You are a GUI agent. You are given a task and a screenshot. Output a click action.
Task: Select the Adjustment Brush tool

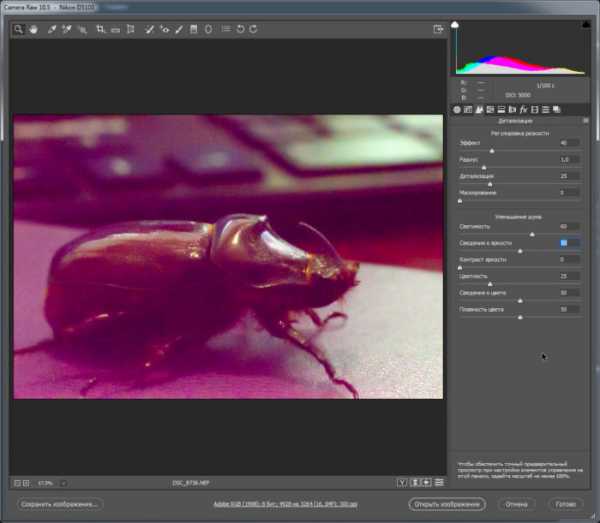click(179, 29)
